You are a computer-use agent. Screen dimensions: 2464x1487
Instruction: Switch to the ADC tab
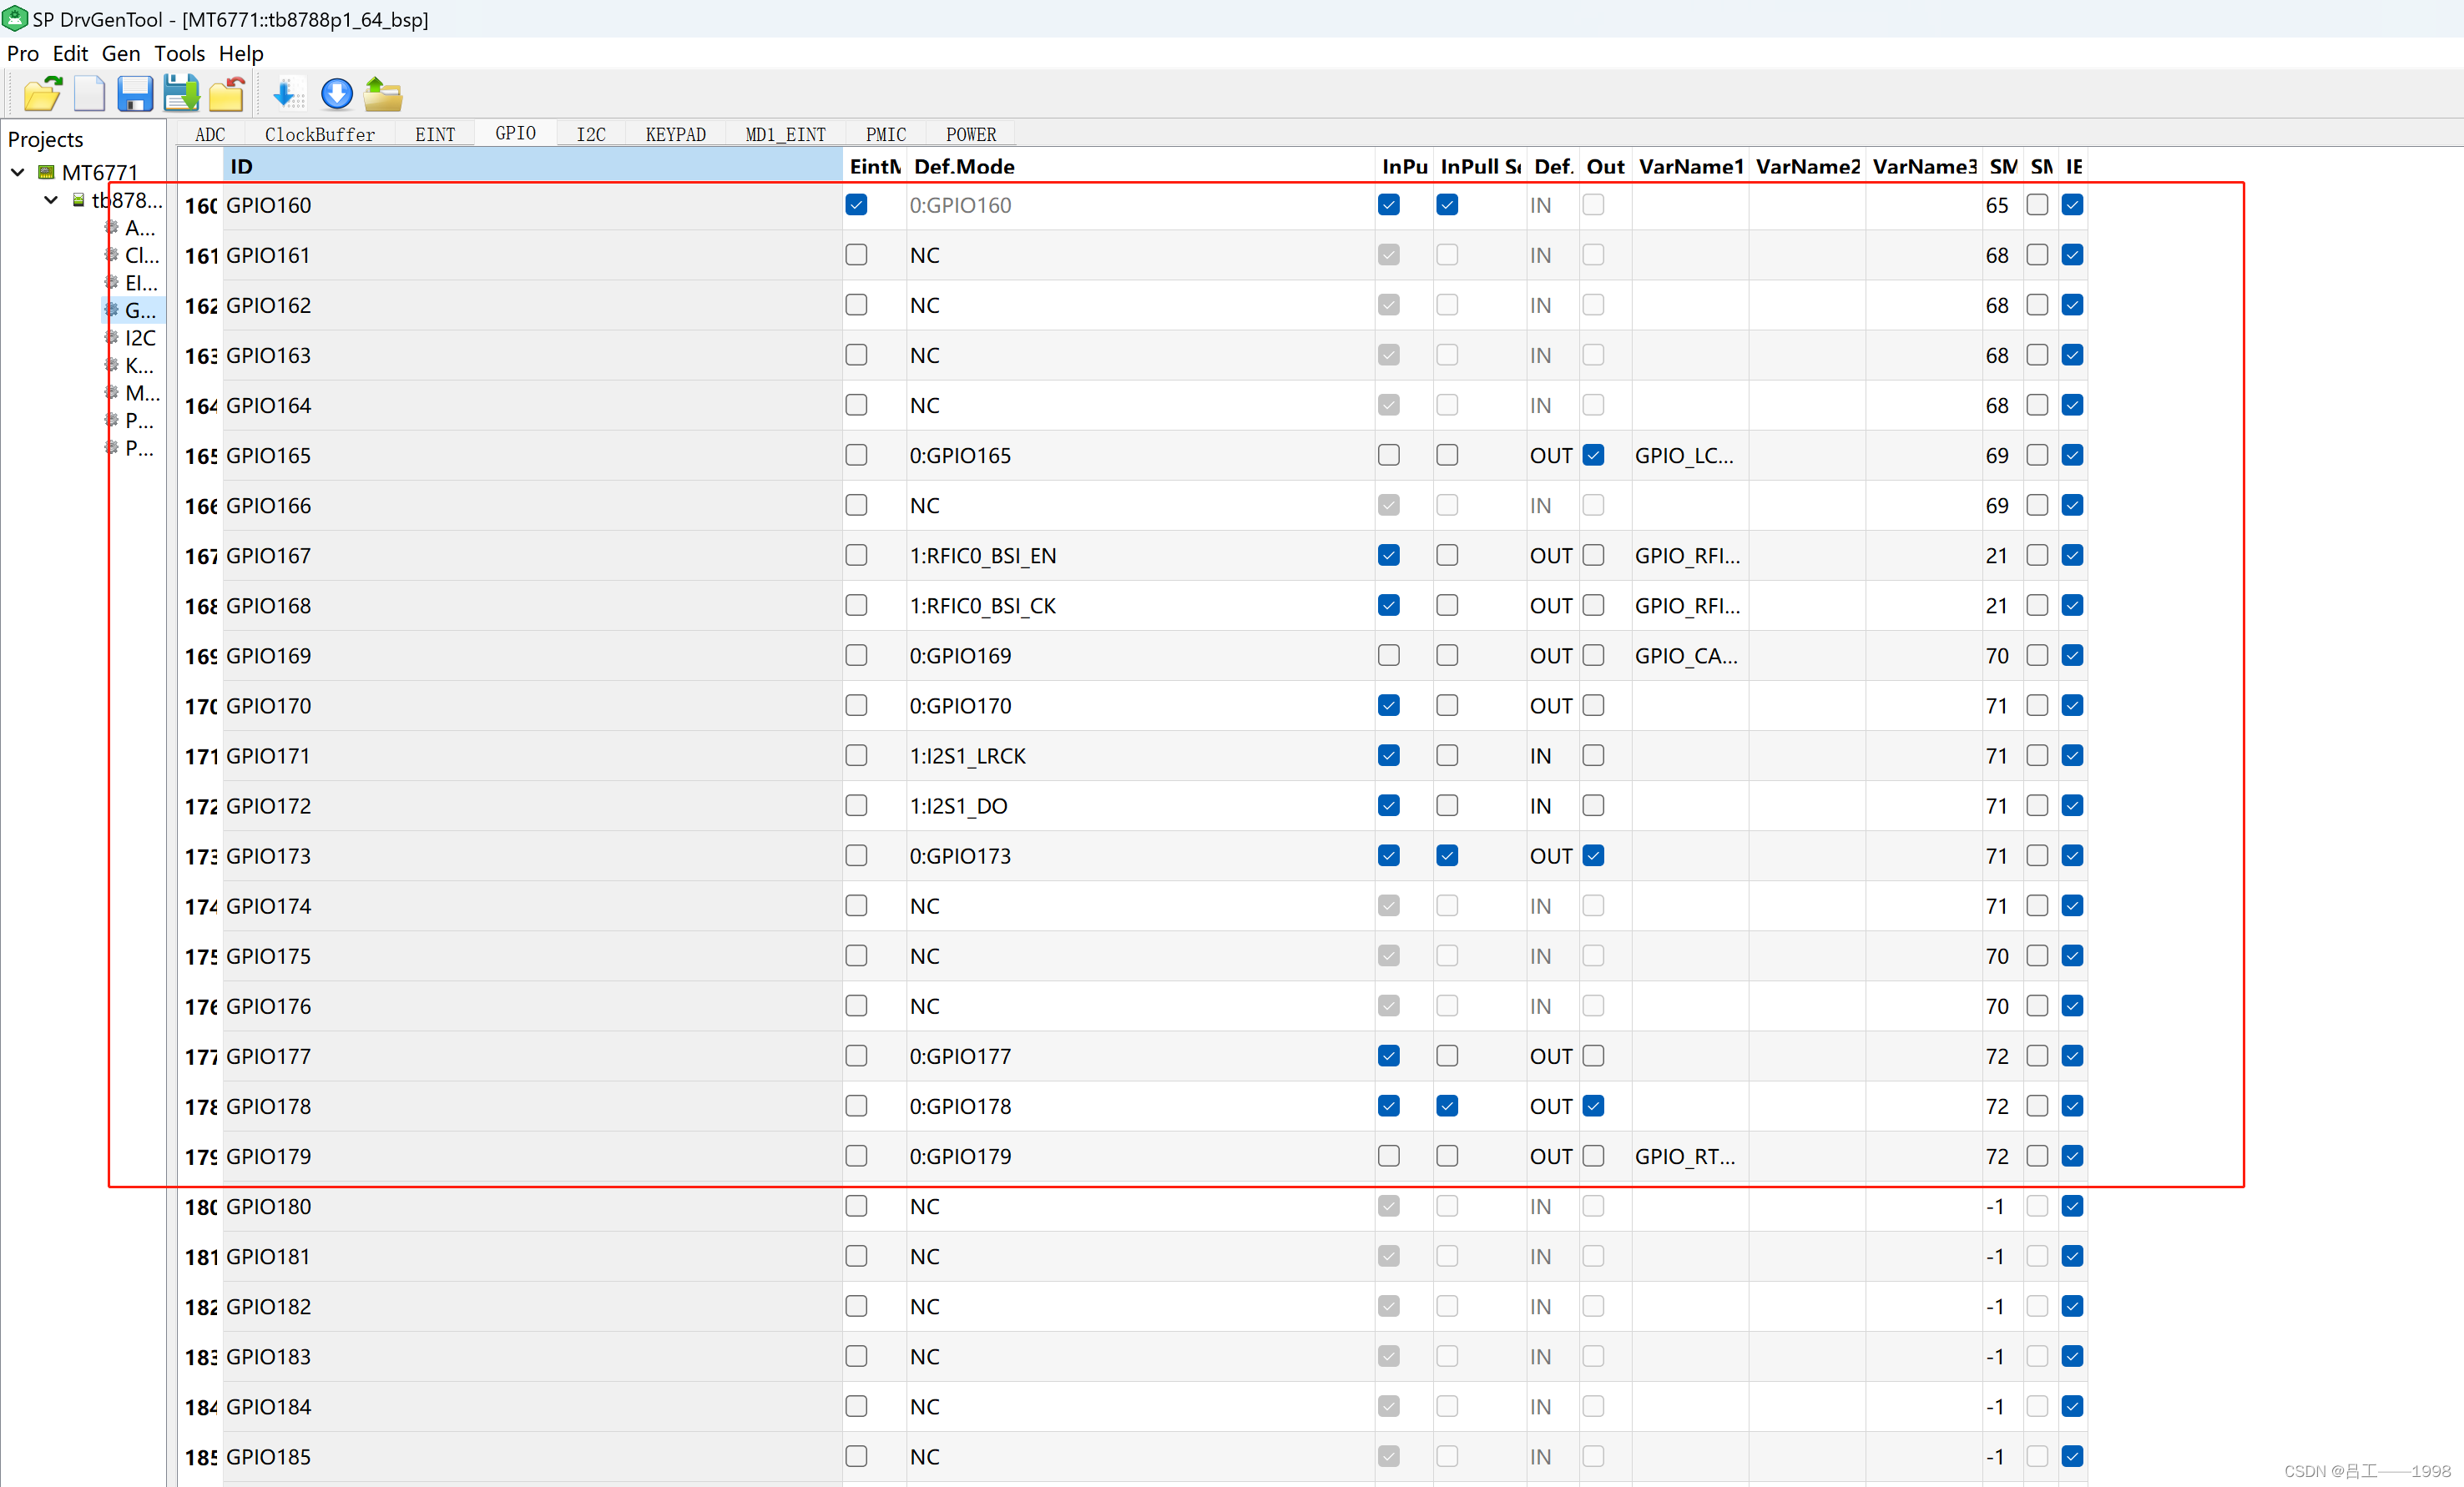pyautogui.click(x=210, y=134)
